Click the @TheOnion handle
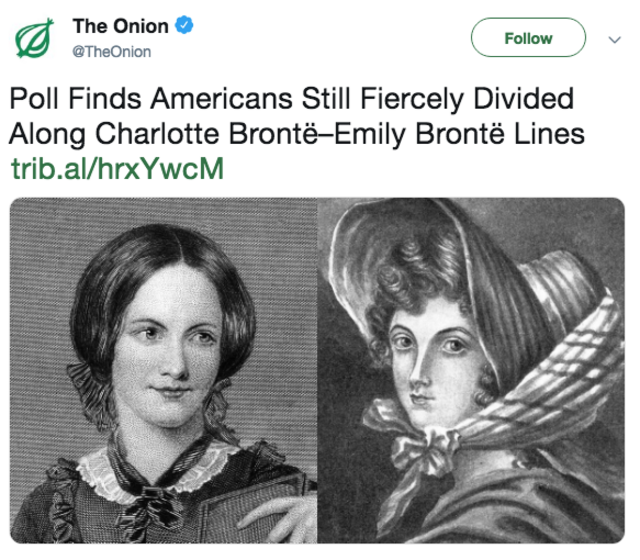 [111, 52]
